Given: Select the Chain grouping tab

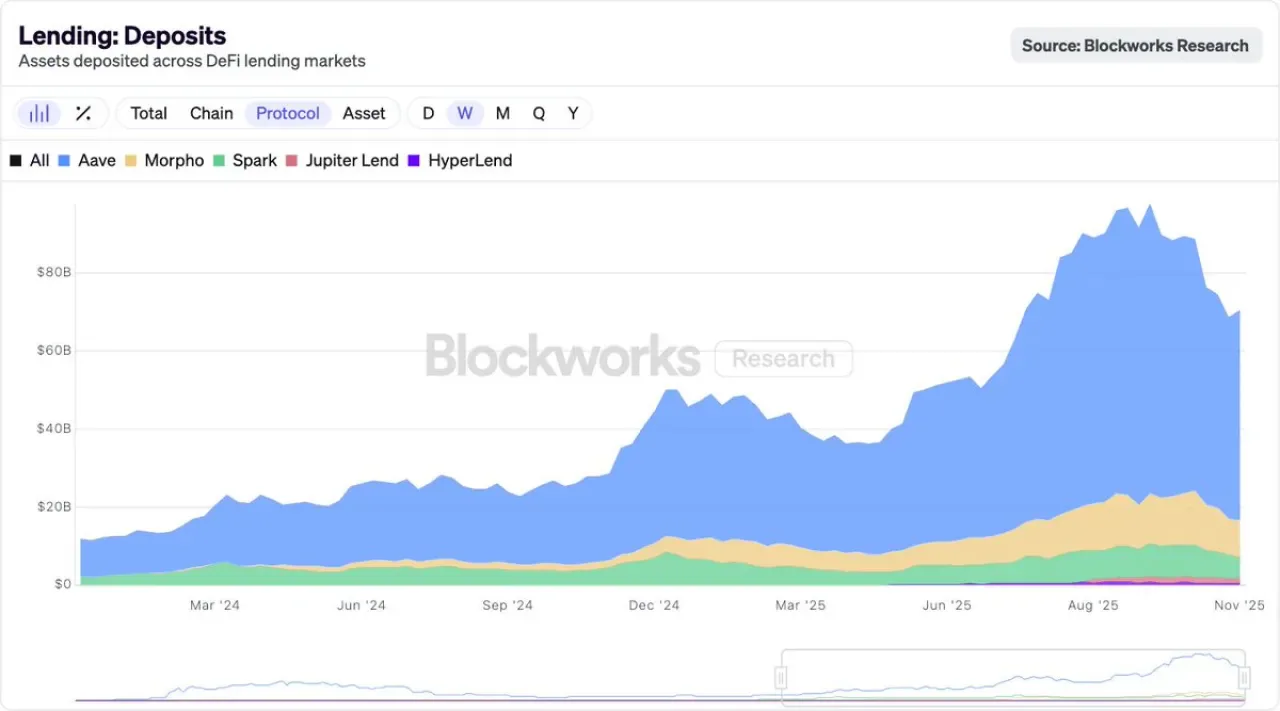Looking at the screenshot, I should pos(211,113).
